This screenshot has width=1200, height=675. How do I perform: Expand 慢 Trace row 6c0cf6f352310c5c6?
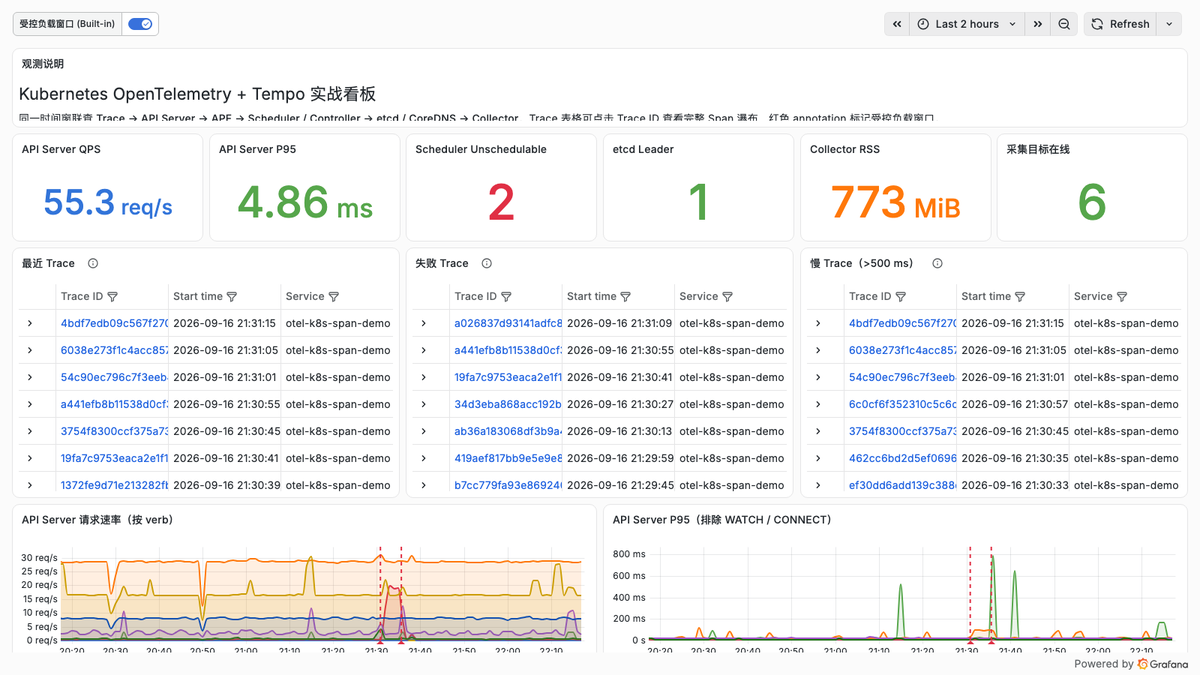pyautogui.click(x=818, y=405)
